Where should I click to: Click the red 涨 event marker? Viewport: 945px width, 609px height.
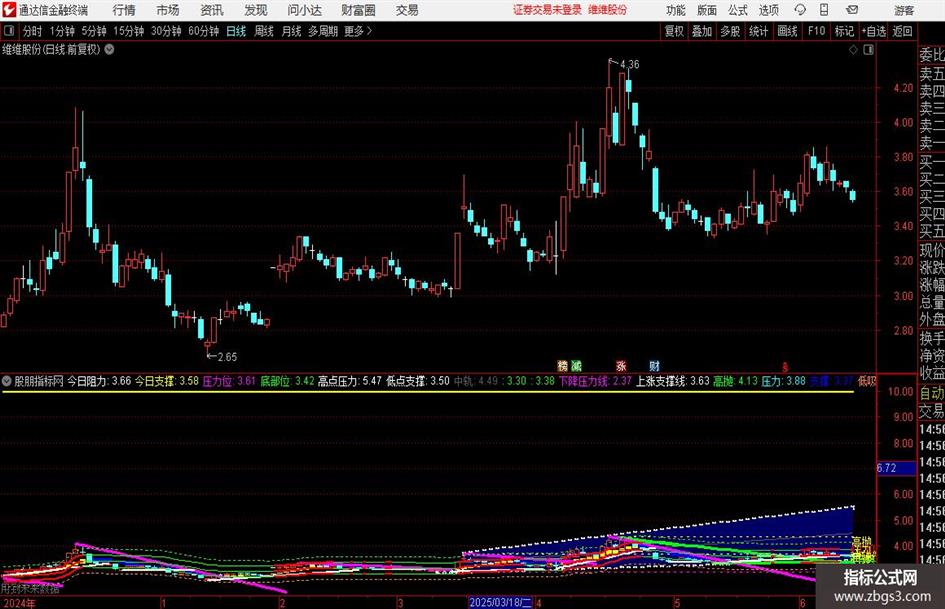621,365
